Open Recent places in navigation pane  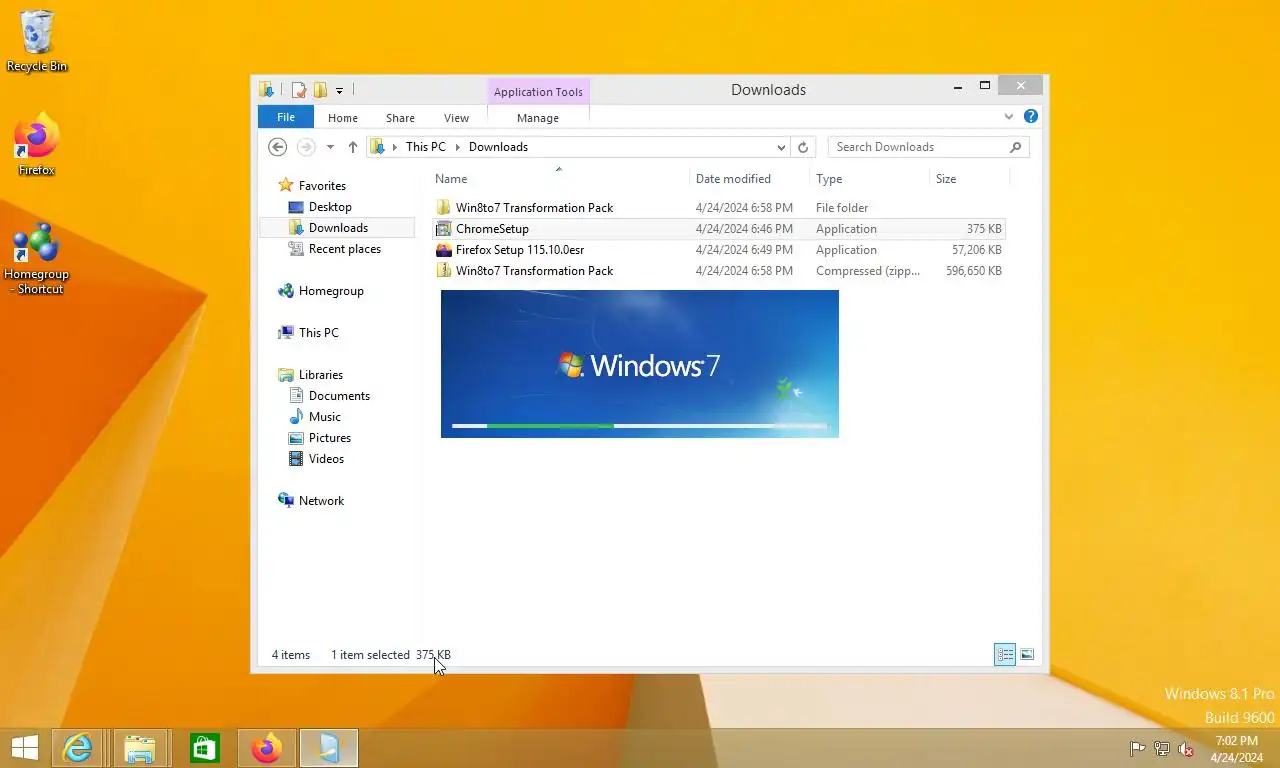(344, 249)
